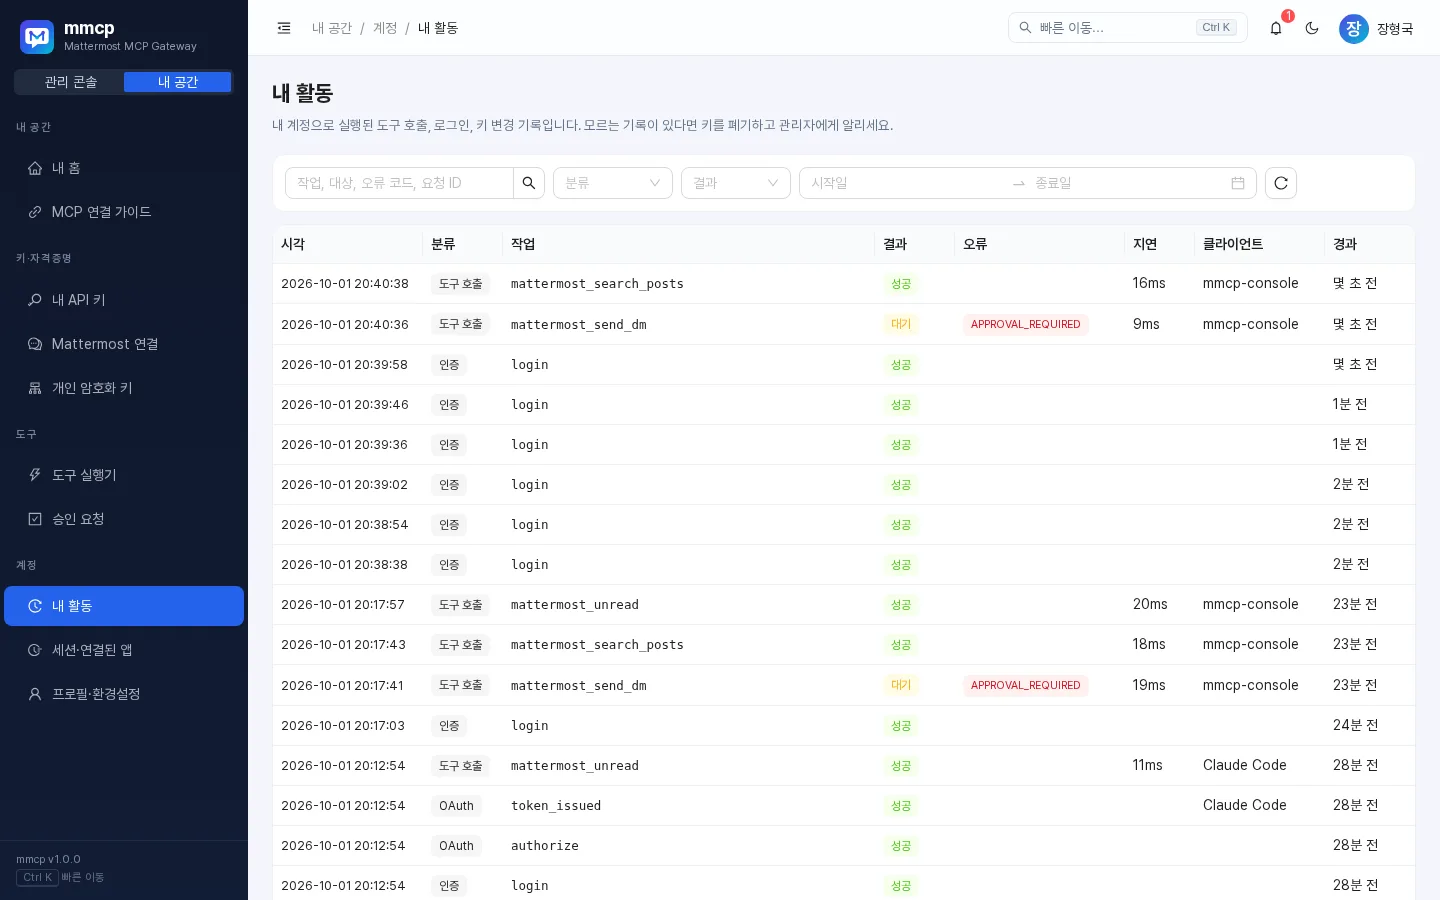This screenshot has width=1440, height=900.
Task: Expand the 결과 filter dropdown
Action: [x=736, y=183]
